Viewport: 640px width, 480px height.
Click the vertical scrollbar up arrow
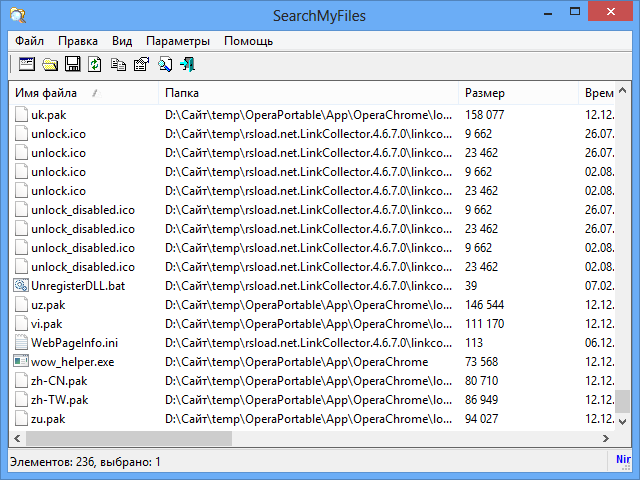622,90
